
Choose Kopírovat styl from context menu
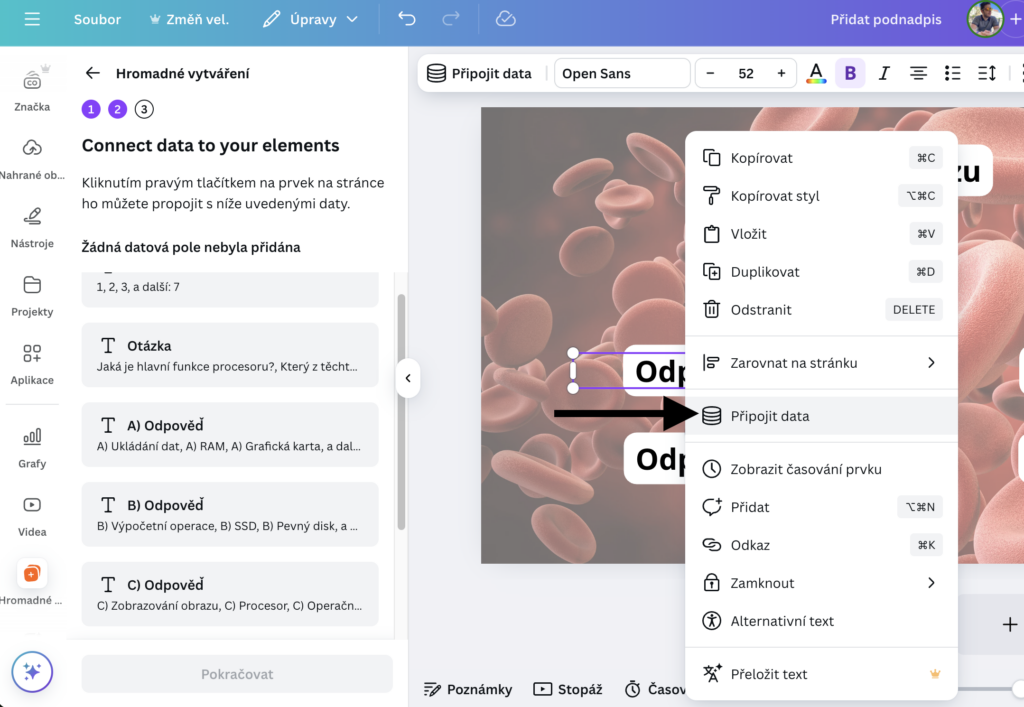(822, 196)
